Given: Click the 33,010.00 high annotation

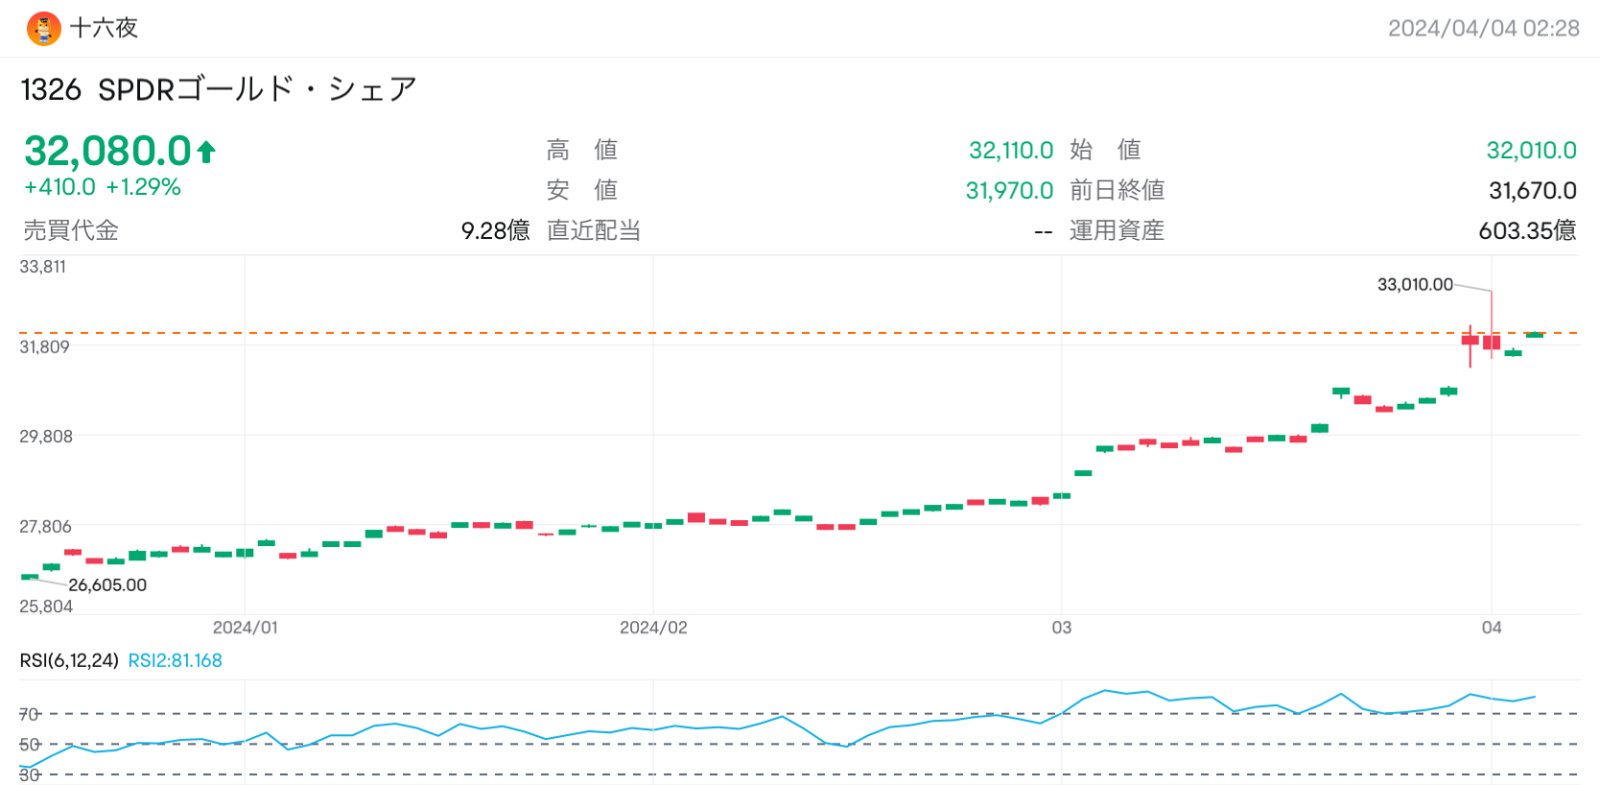Looking at the screenshot, I should coord(1415,285).
